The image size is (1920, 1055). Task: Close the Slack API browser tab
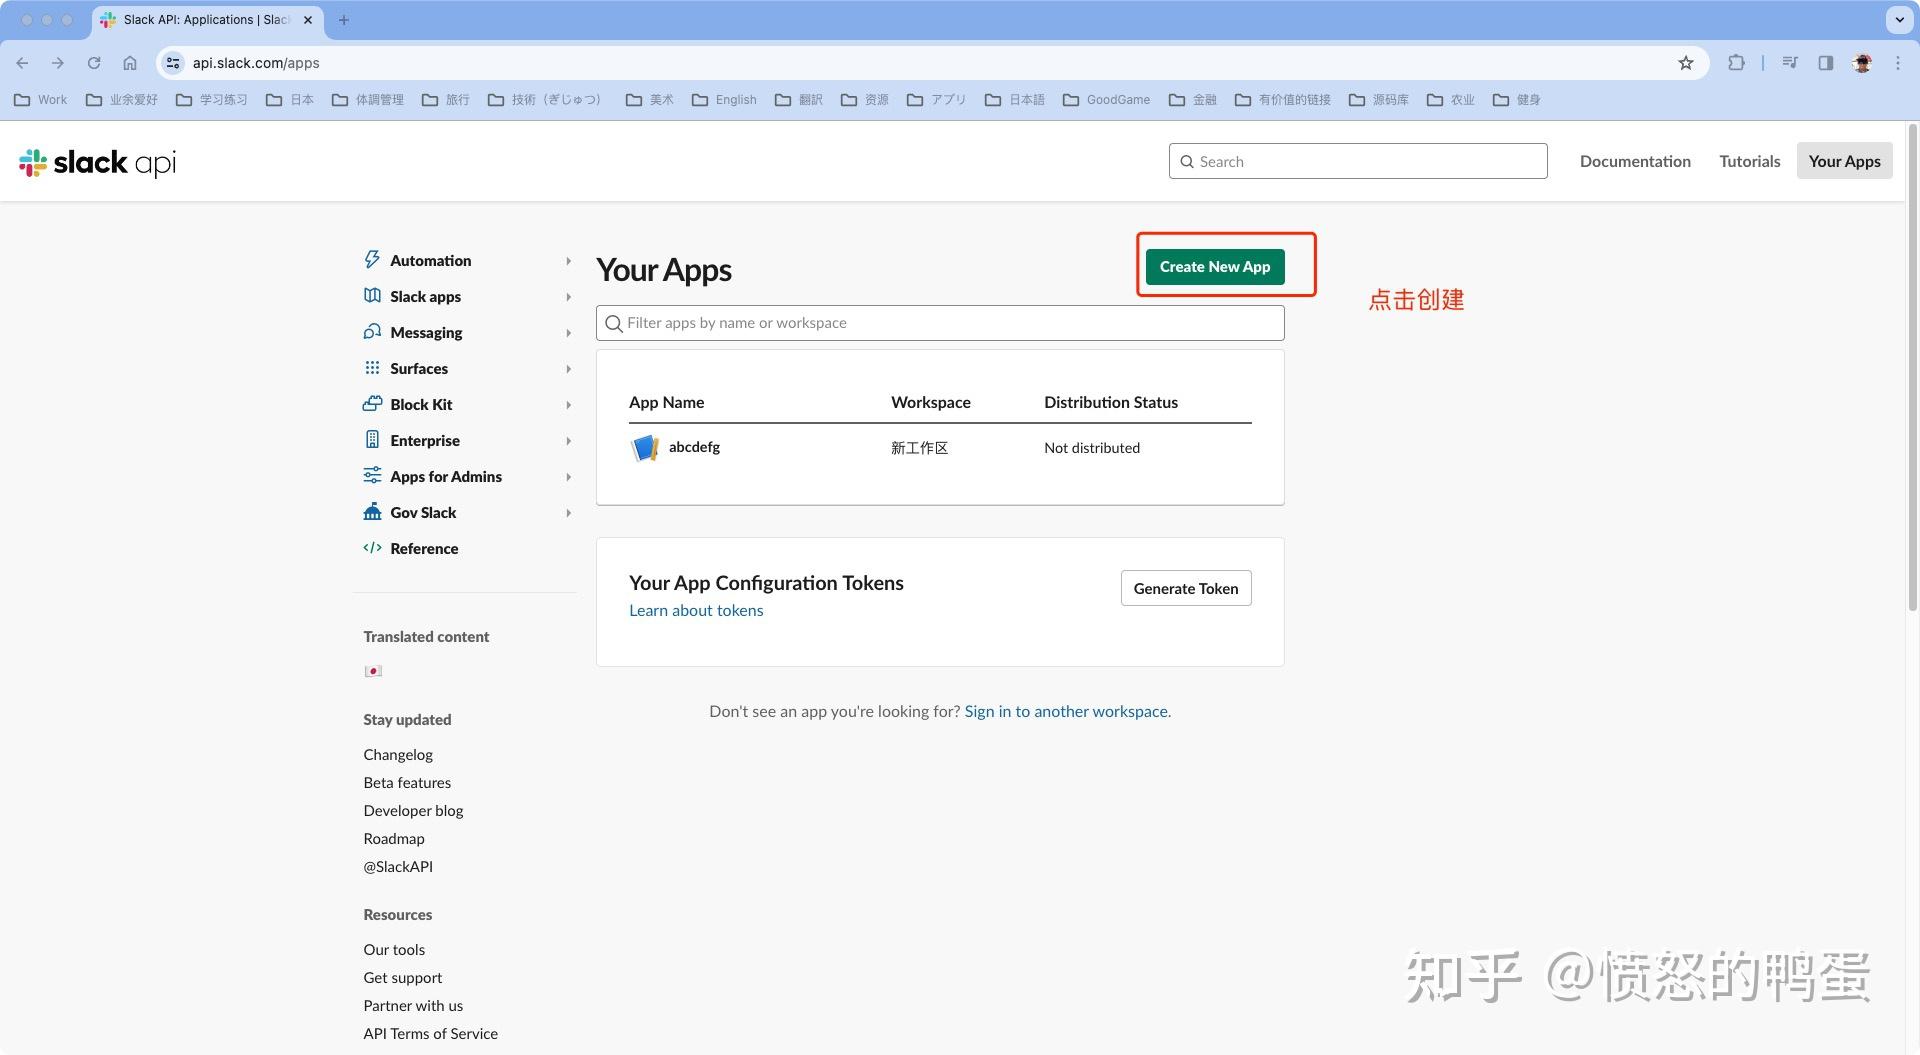307,20
